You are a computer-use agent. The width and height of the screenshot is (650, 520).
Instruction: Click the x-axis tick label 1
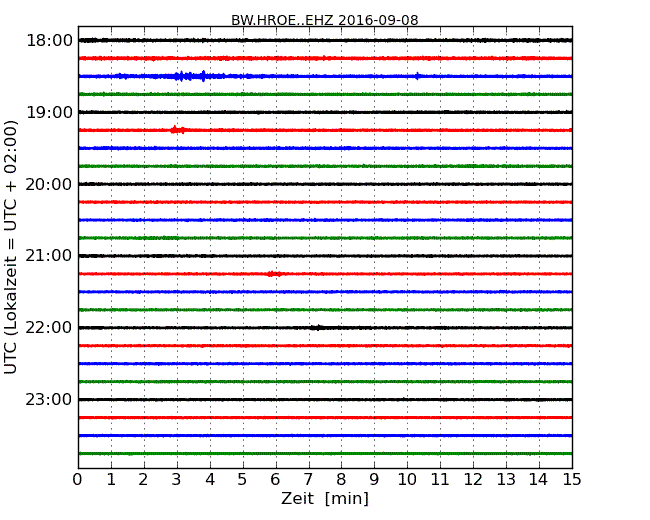click(111, 480)
